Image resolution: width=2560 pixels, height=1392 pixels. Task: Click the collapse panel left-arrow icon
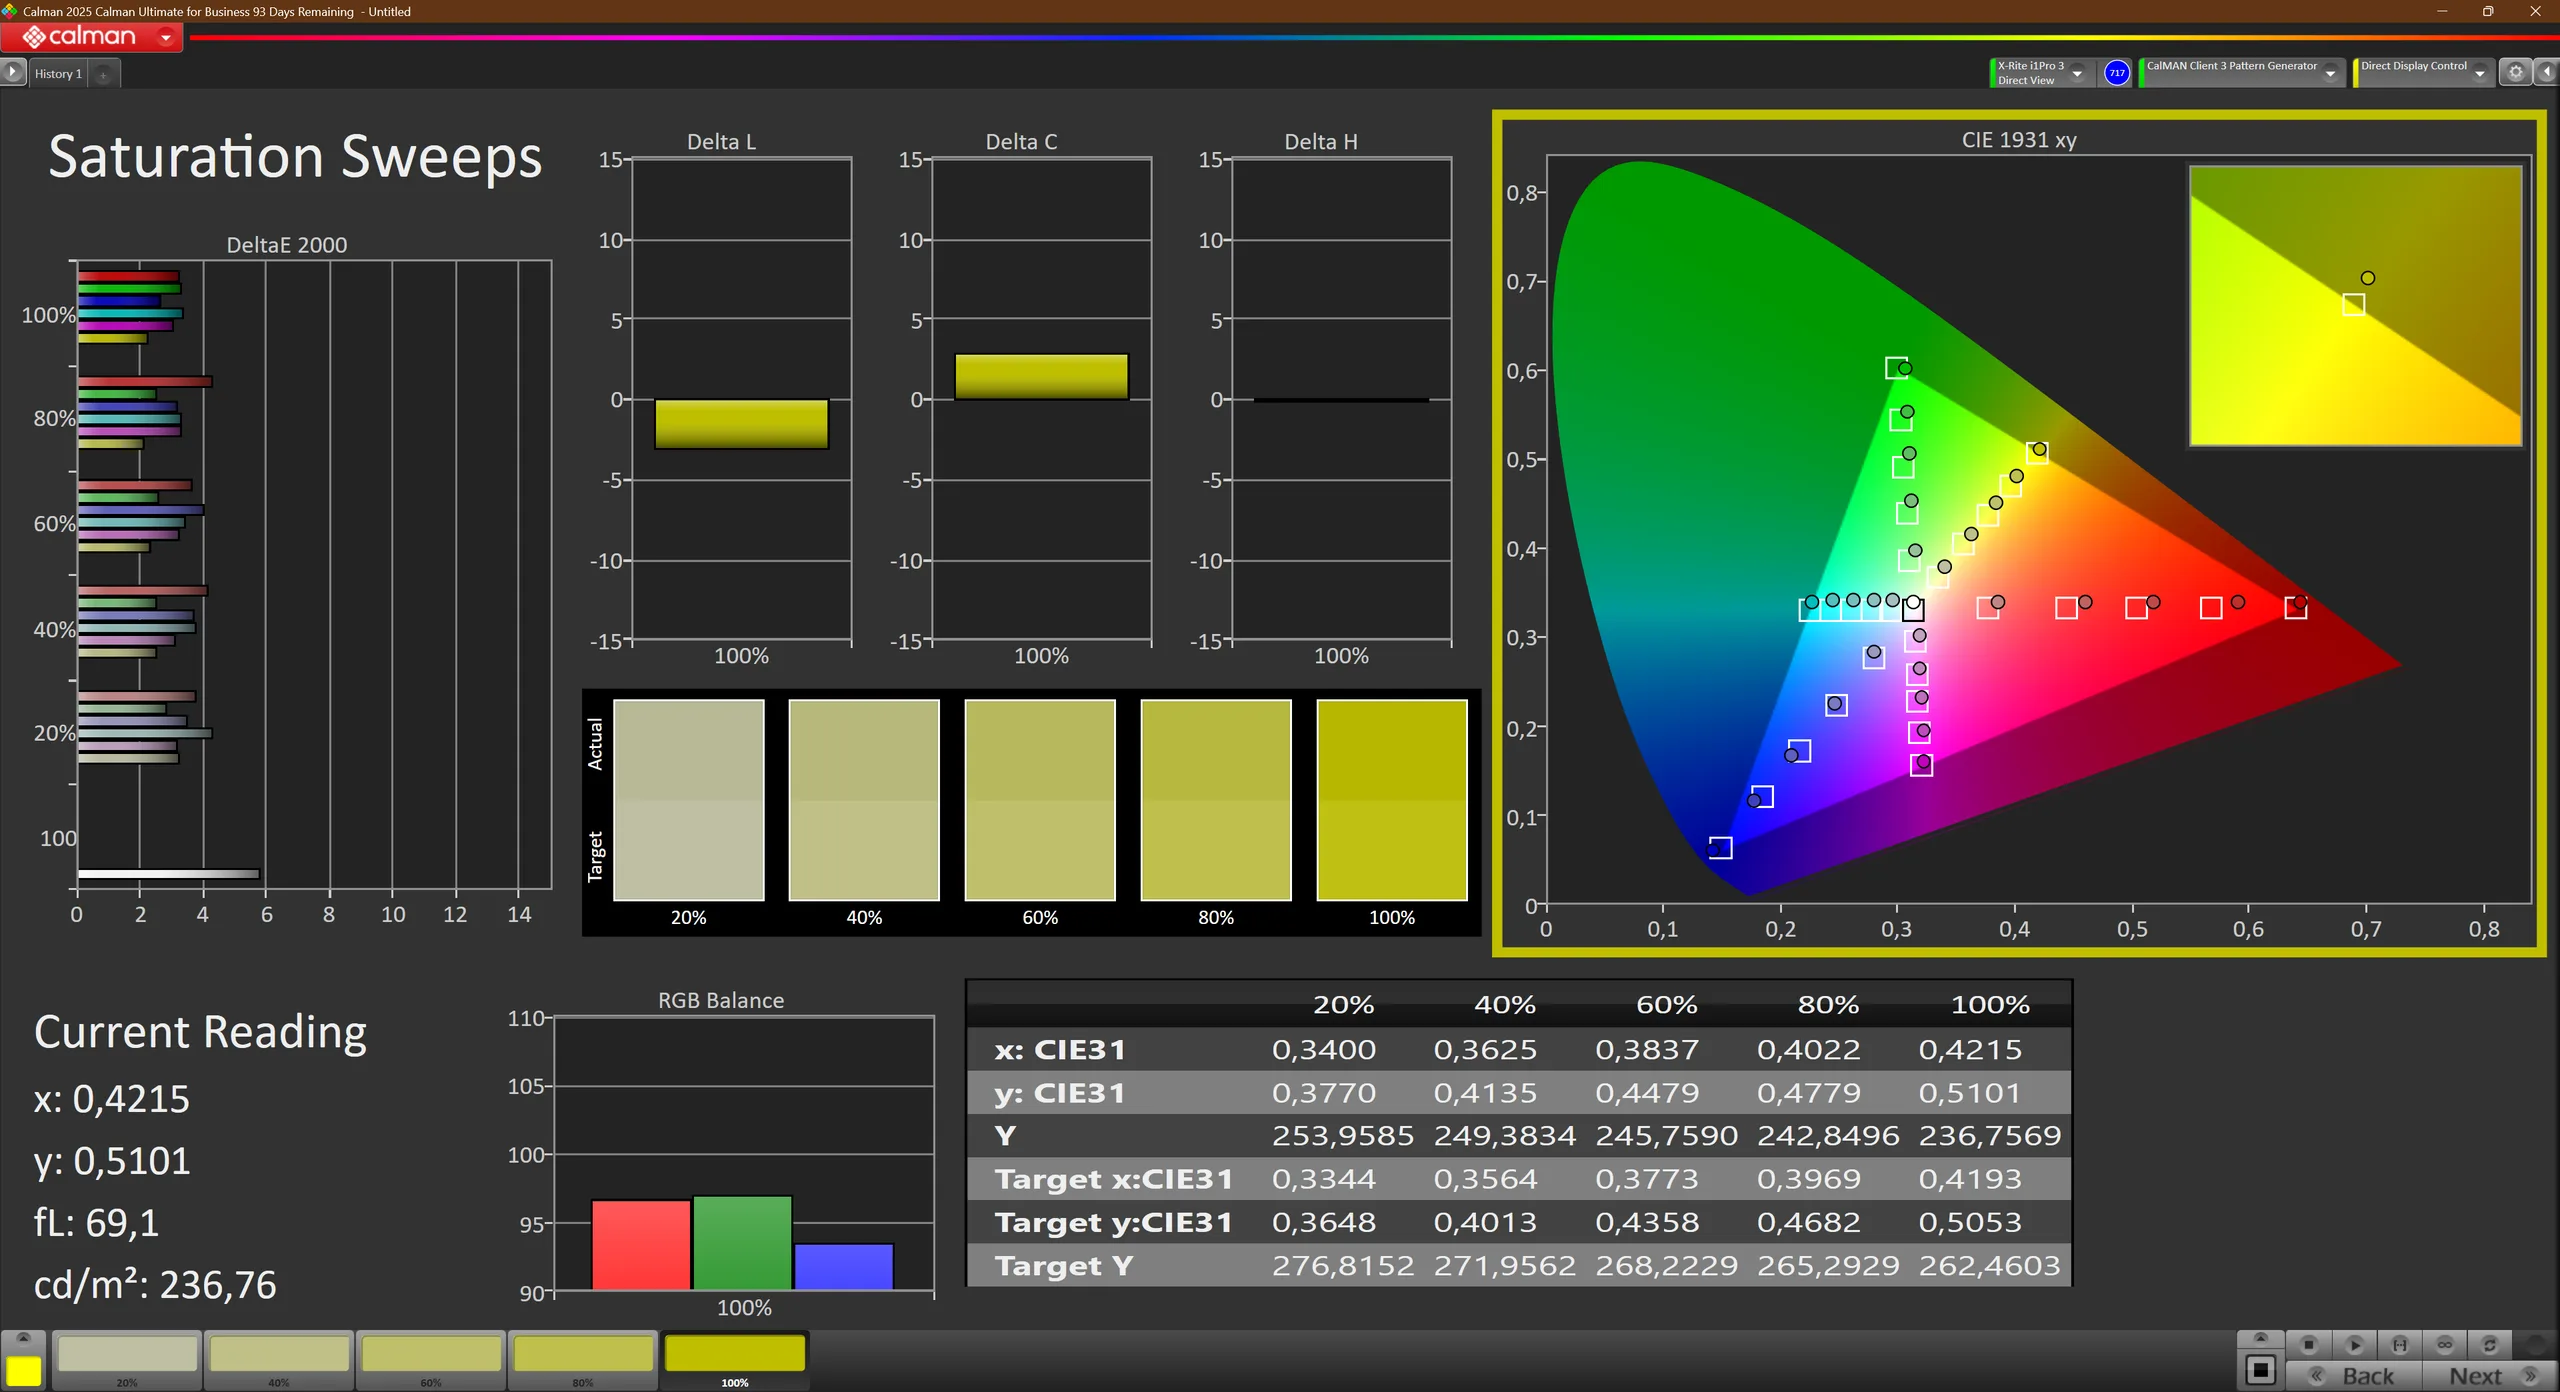point(2546,73)
